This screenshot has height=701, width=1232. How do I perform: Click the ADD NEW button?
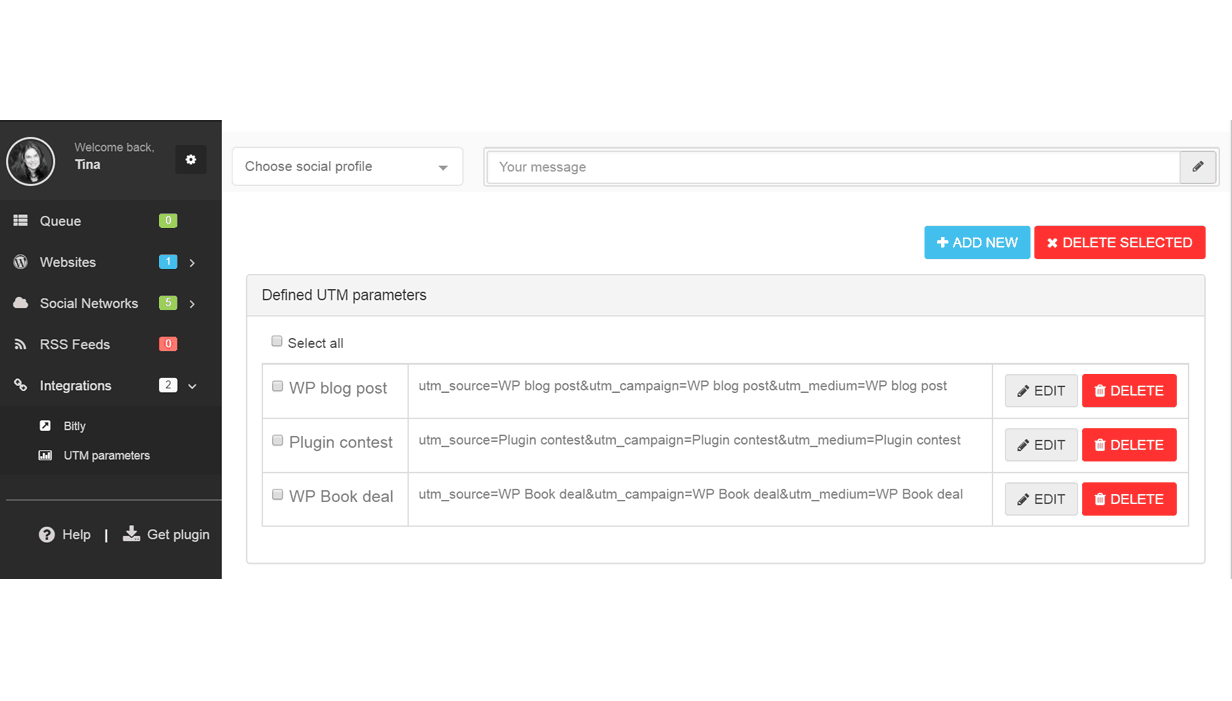tap(977, 243)
